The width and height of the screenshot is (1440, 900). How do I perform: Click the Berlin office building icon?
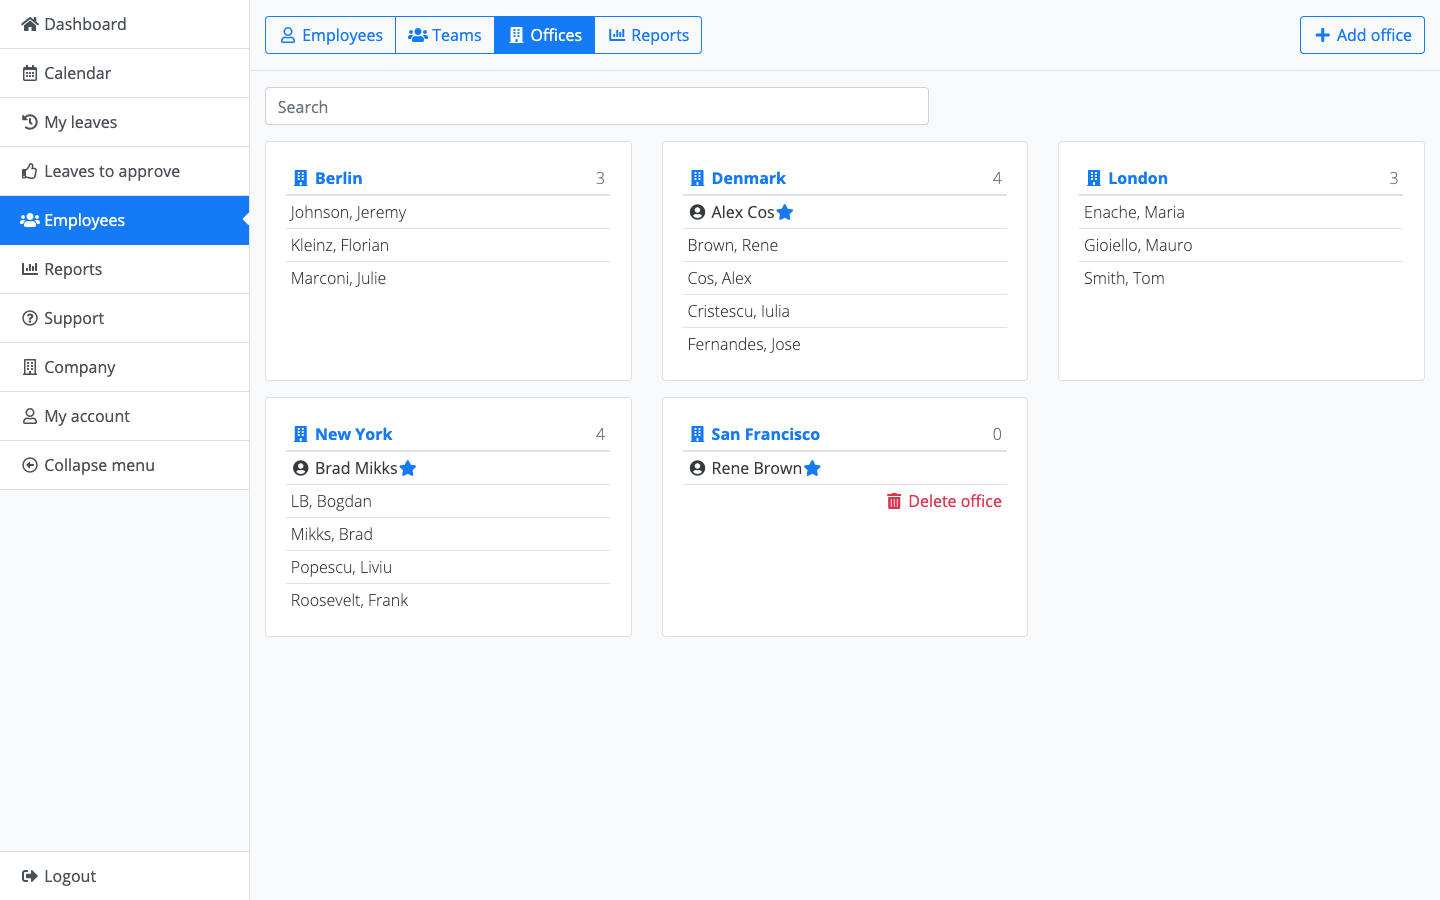pos(300,178)
